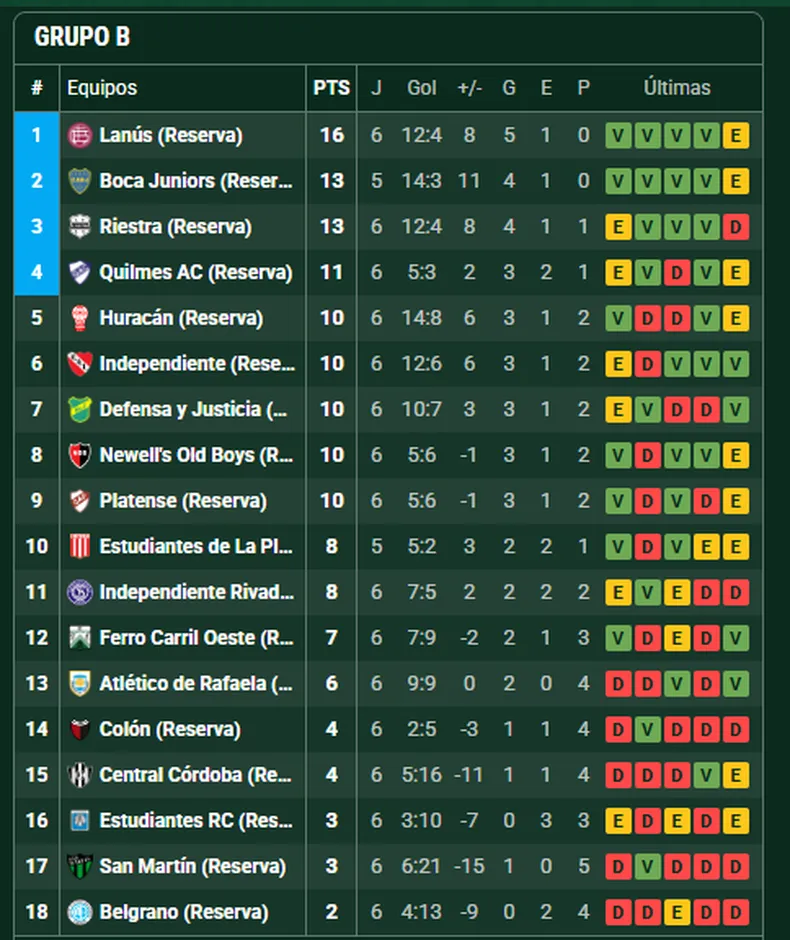790x940 pixels.
Task: Select the Atlético de Rafaela row name
Action: point(196,684)
